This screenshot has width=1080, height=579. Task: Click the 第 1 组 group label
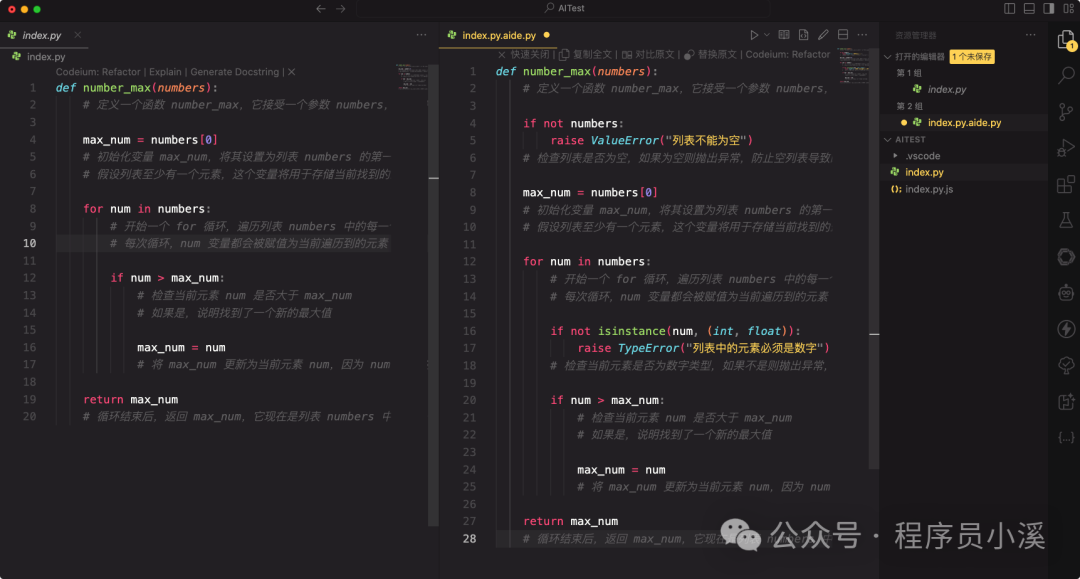(908, 73)
